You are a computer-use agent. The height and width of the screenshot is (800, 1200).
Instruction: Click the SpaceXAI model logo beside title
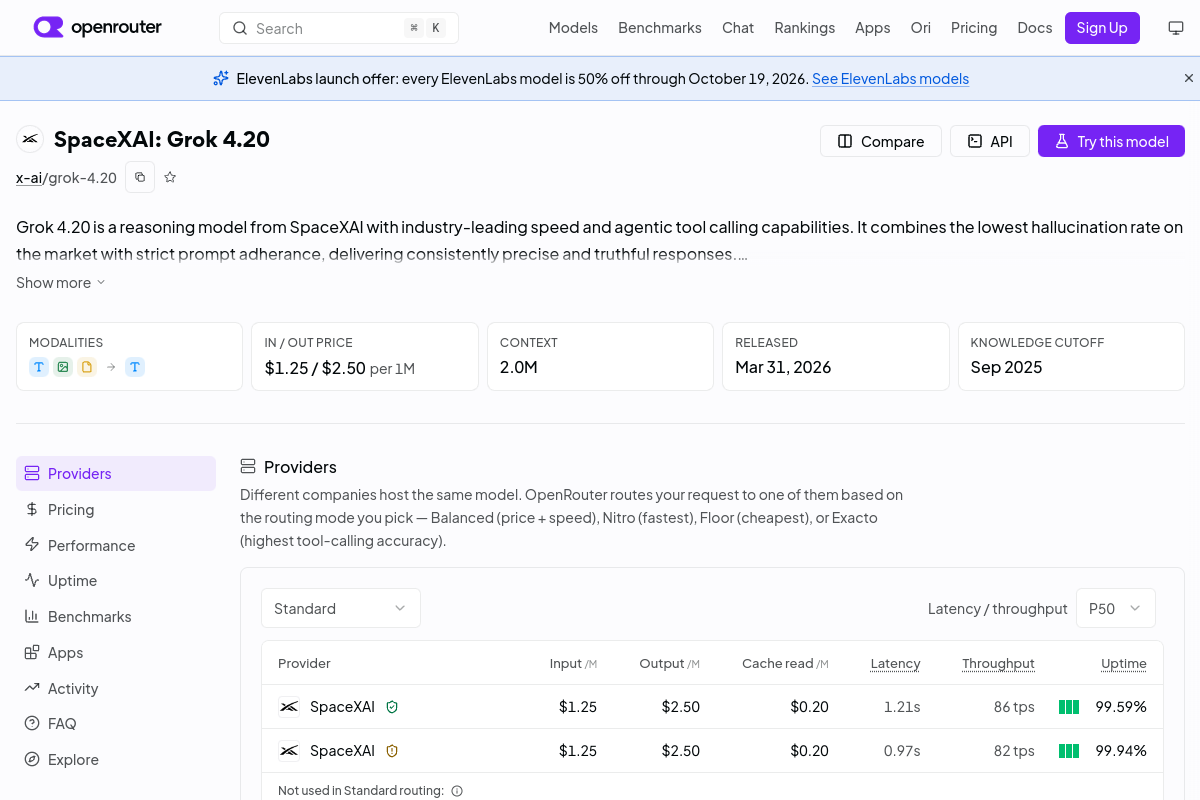30,140
